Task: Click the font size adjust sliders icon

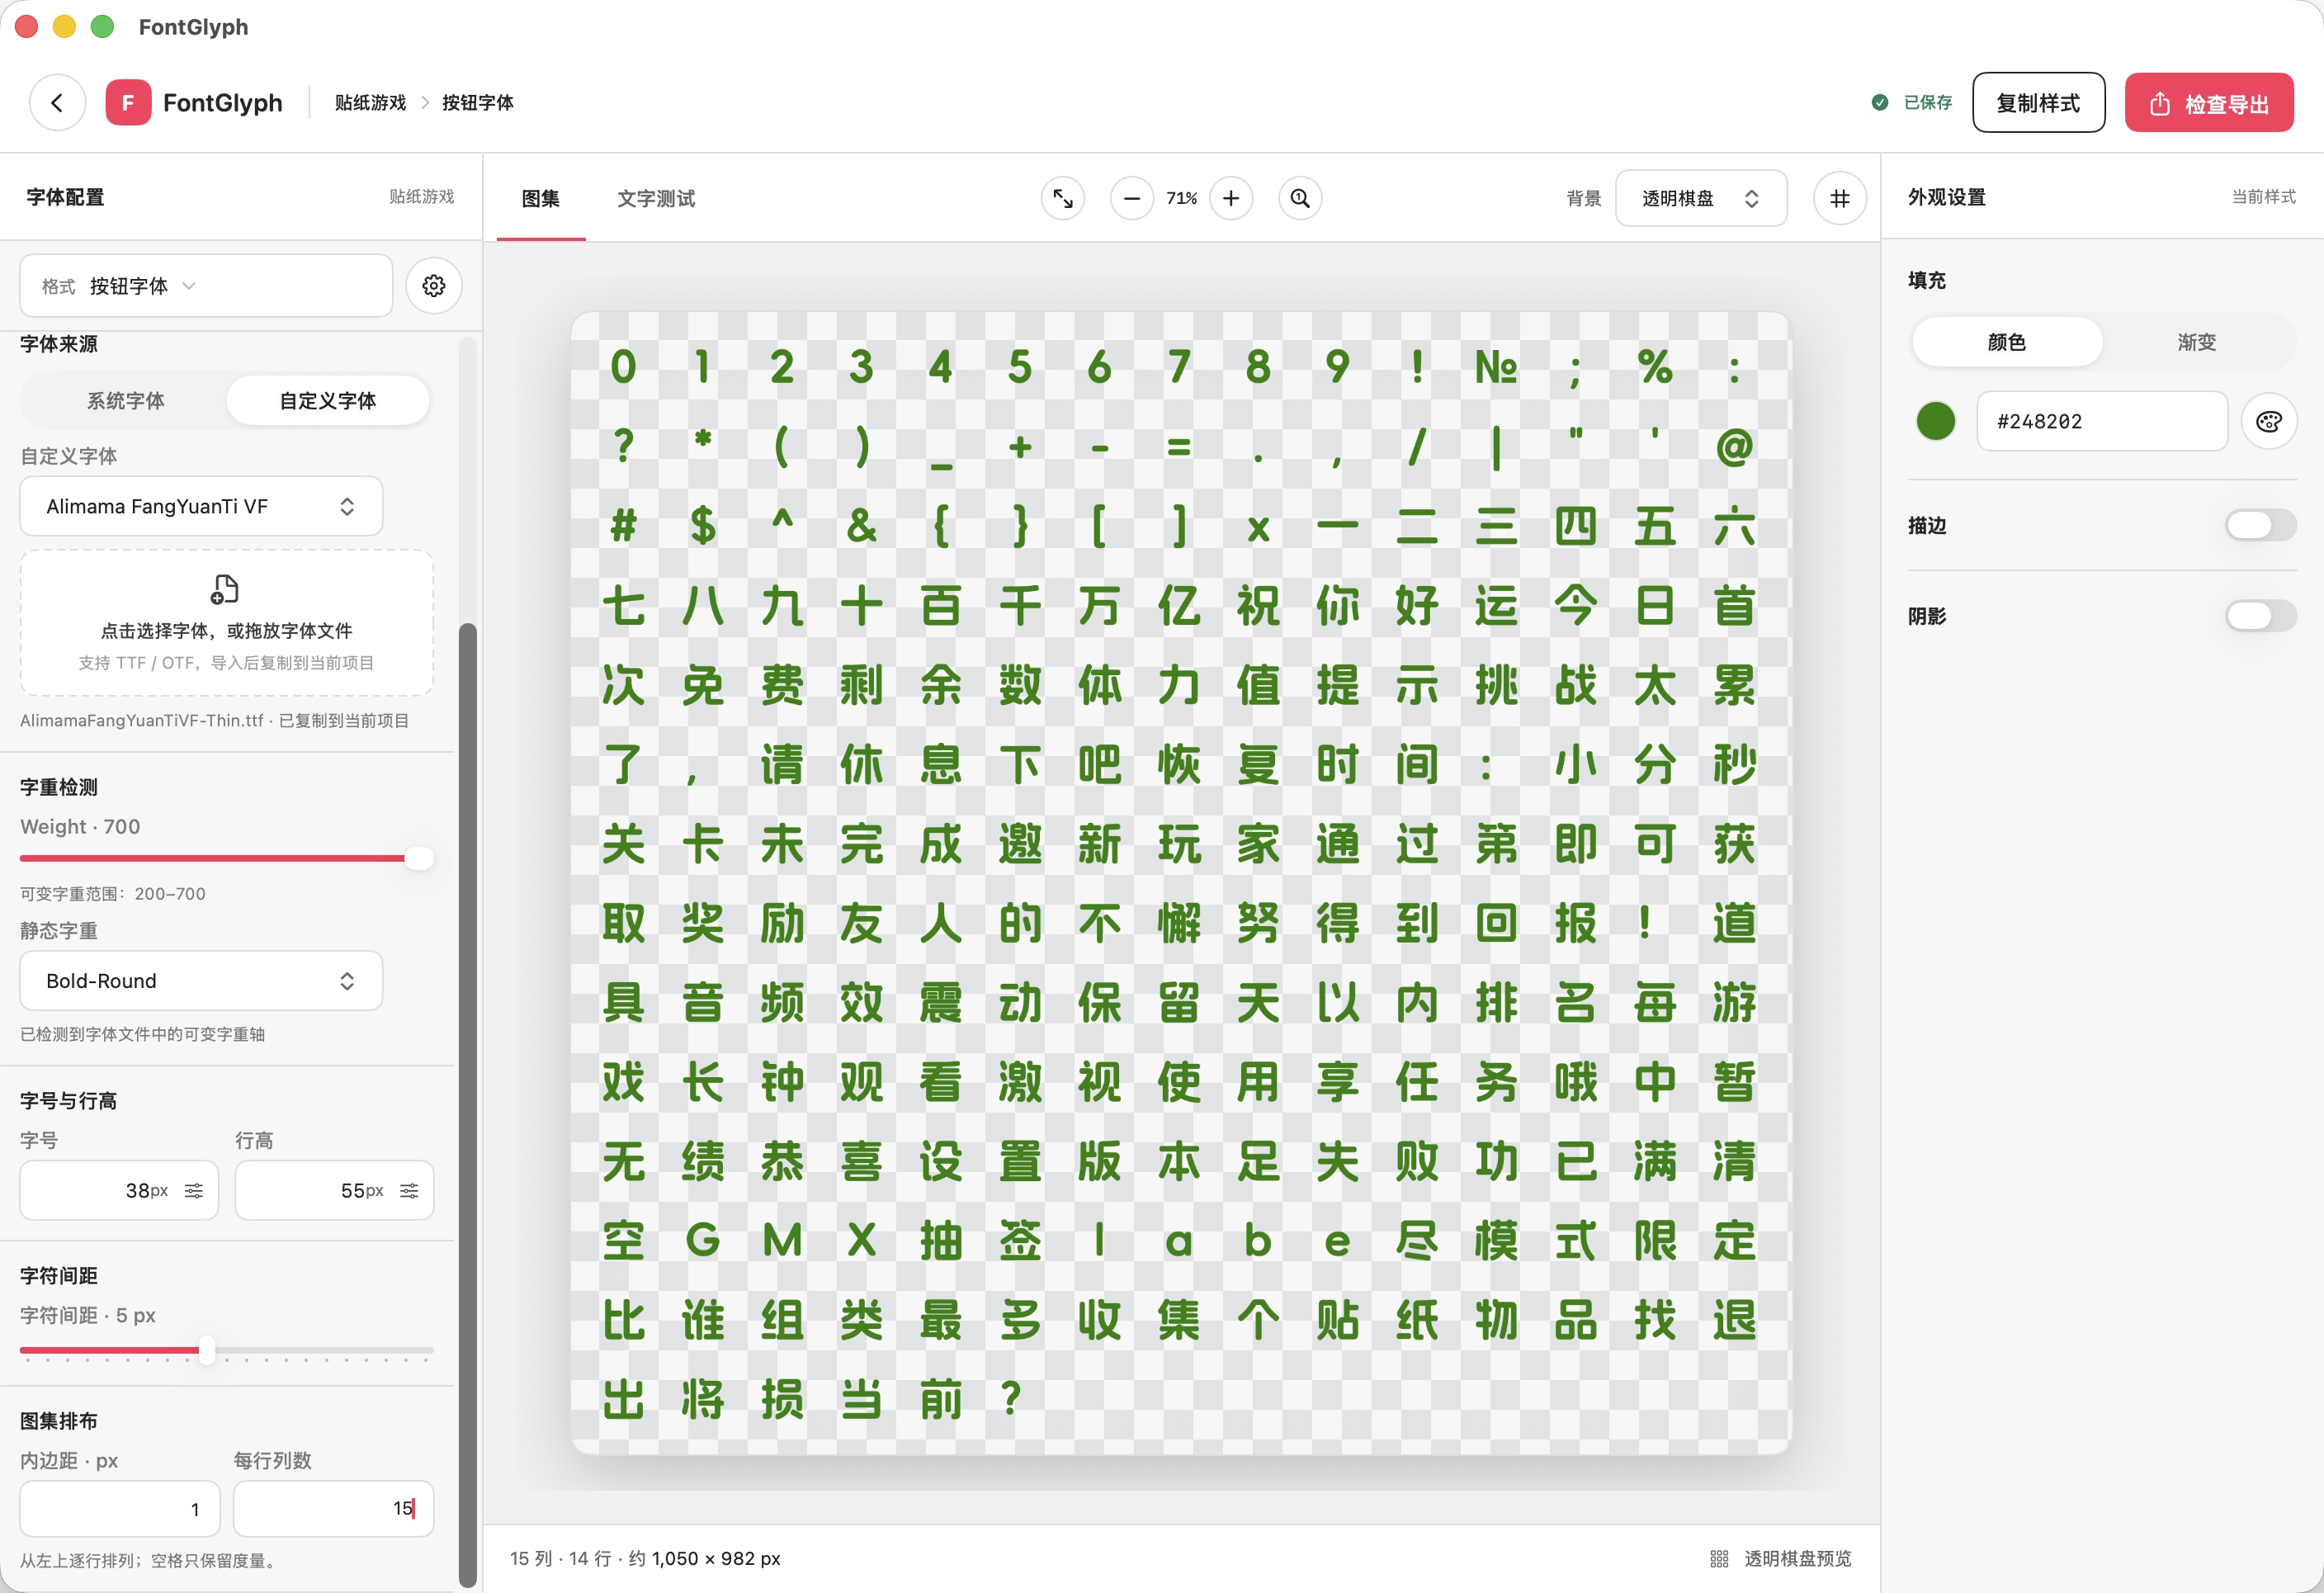Action: (x=194, y=1190)
